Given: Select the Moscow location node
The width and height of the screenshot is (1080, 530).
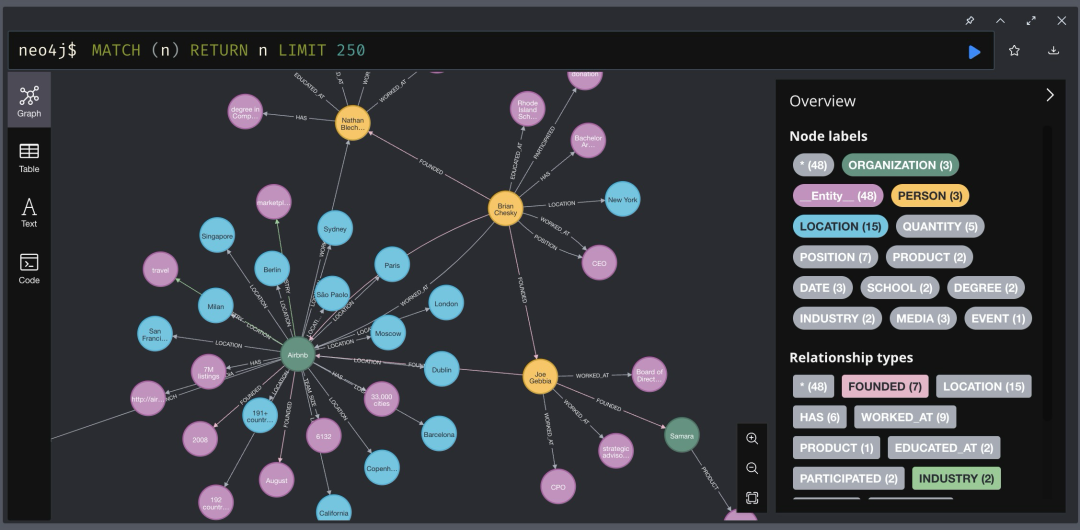Looking at the screenshot, I should (x=388, y=333).
